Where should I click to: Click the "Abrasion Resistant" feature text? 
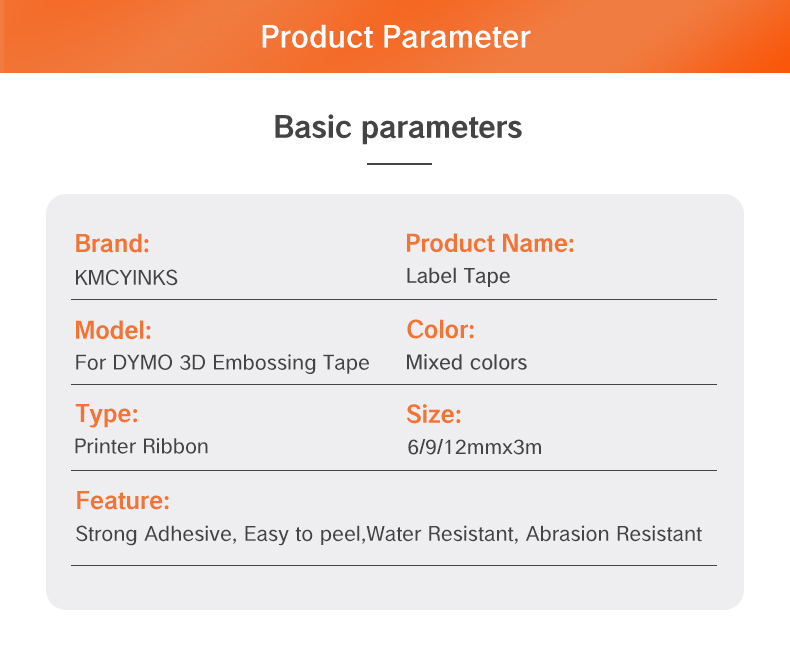(614, 533)
